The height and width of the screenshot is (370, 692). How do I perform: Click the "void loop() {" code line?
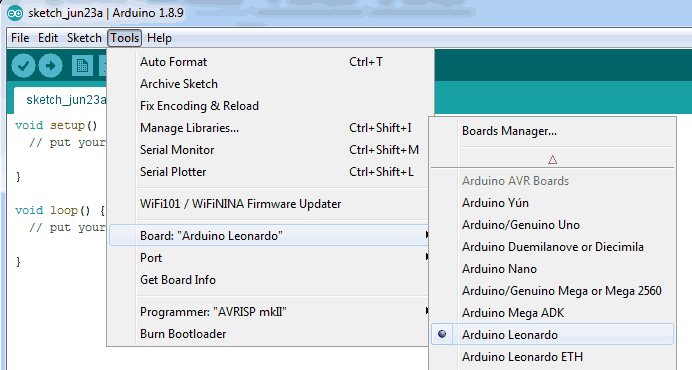tap(60, 210)
